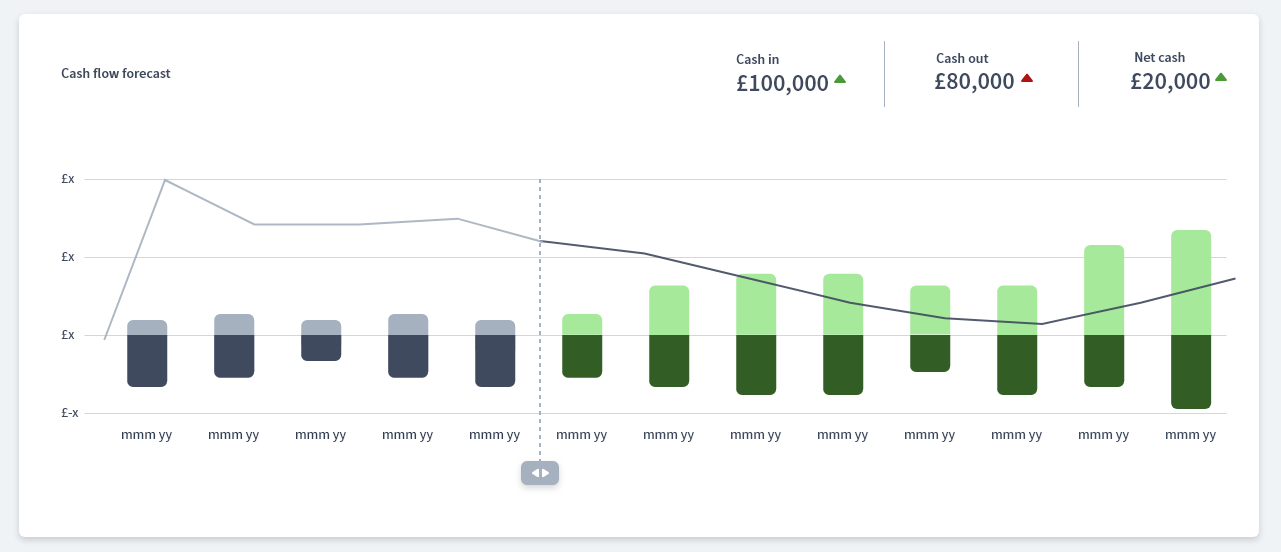This screenshot has height=552, width=1281.
Task: Select the Cash in label
Action: point(757,59)
